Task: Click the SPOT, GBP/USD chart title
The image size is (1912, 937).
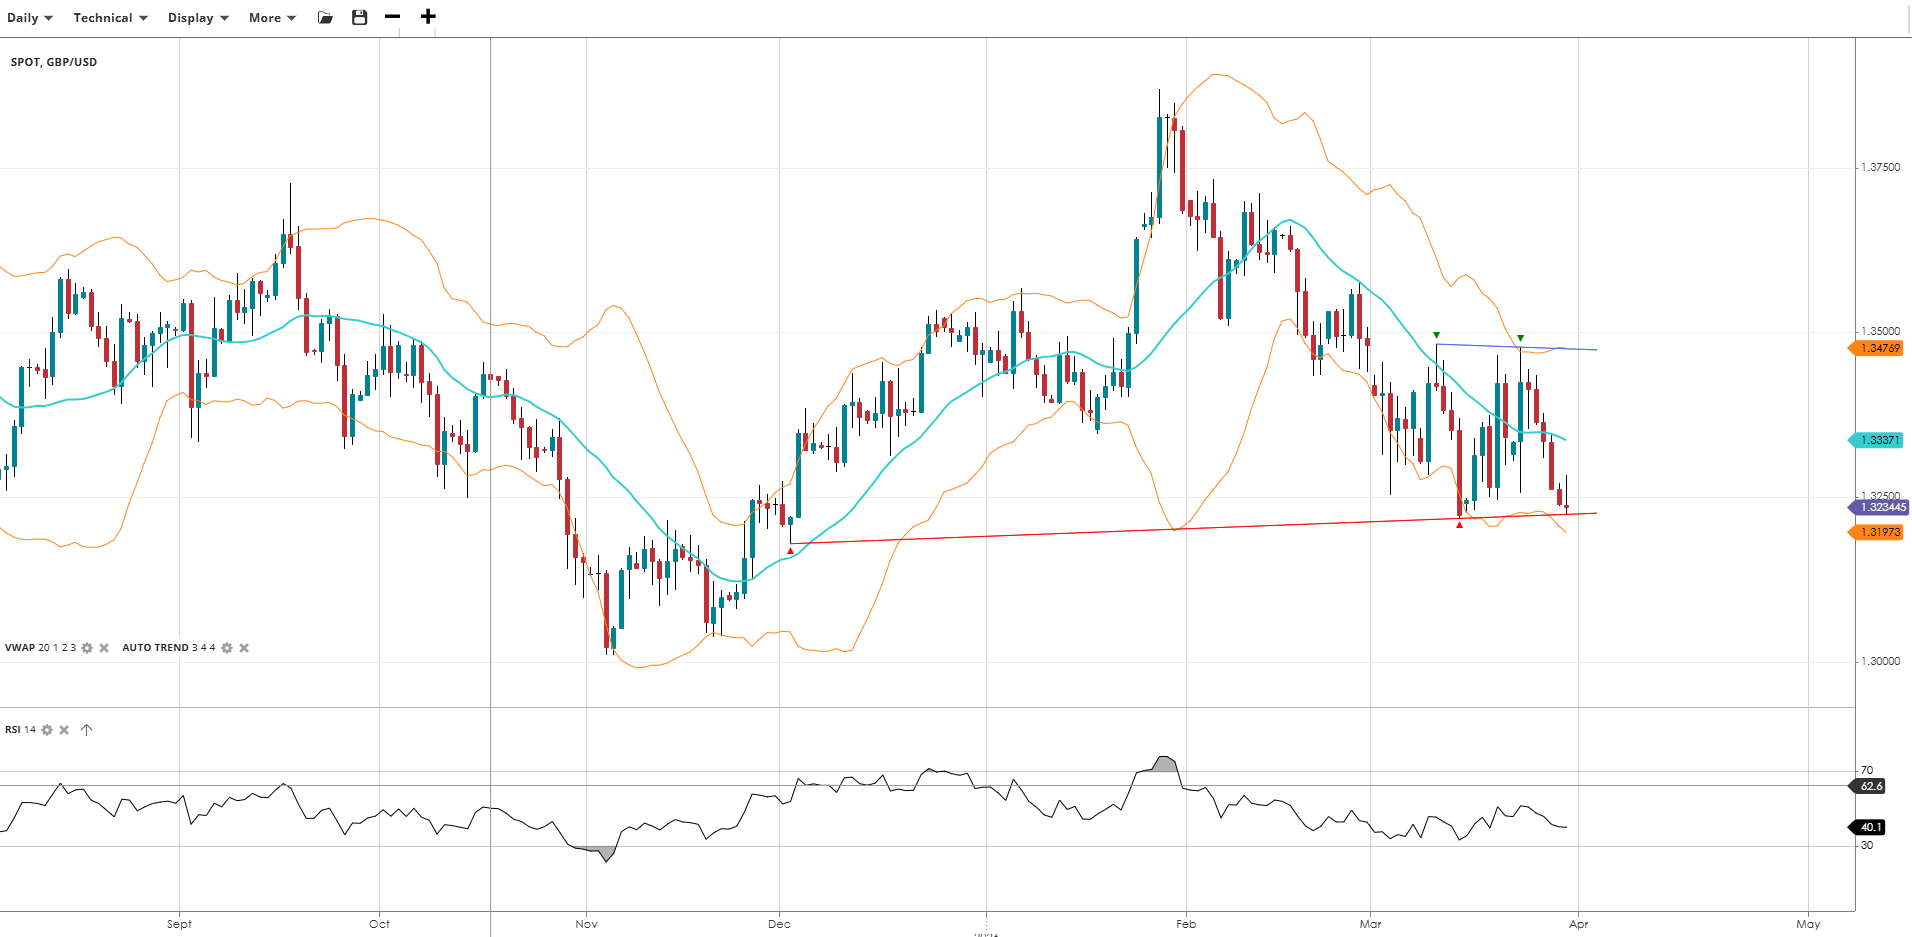Action: pyautogui.click(x=54, y=62)
